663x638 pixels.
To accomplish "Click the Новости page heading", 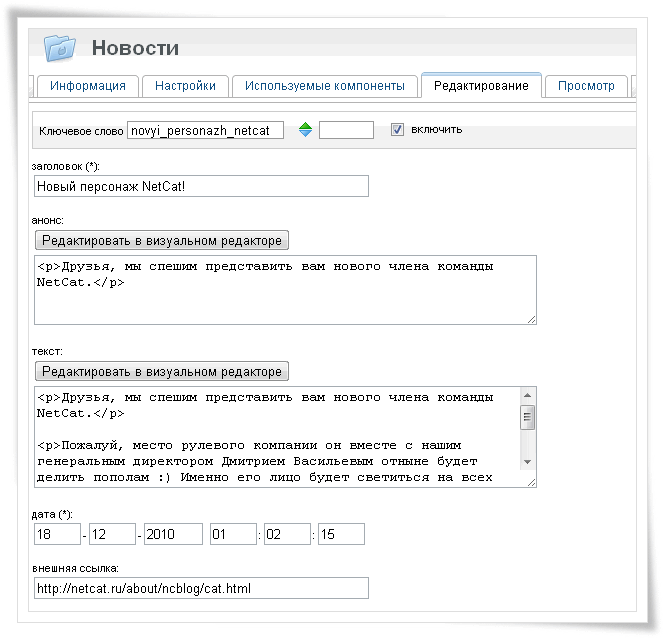I will [135, 48].
